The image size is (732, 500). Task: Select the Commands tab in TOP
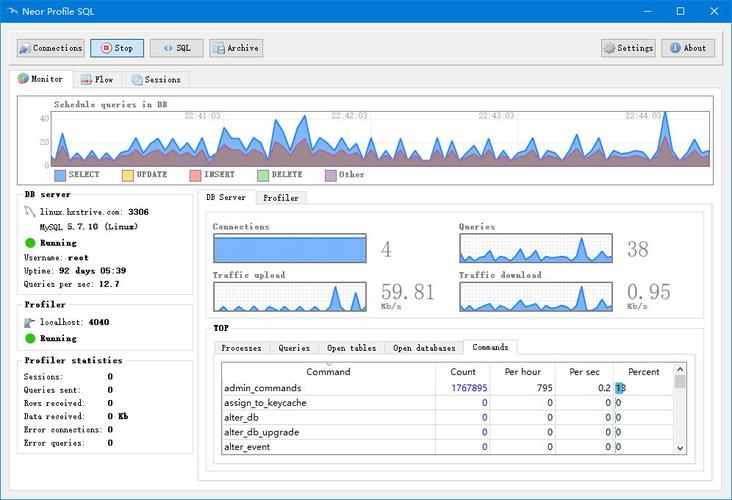click(x=490, y=347)
